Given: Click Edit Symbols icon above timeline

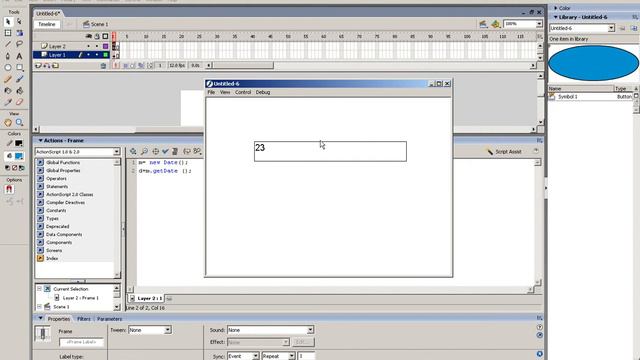Looking at the screenshot, I should 496,24.
